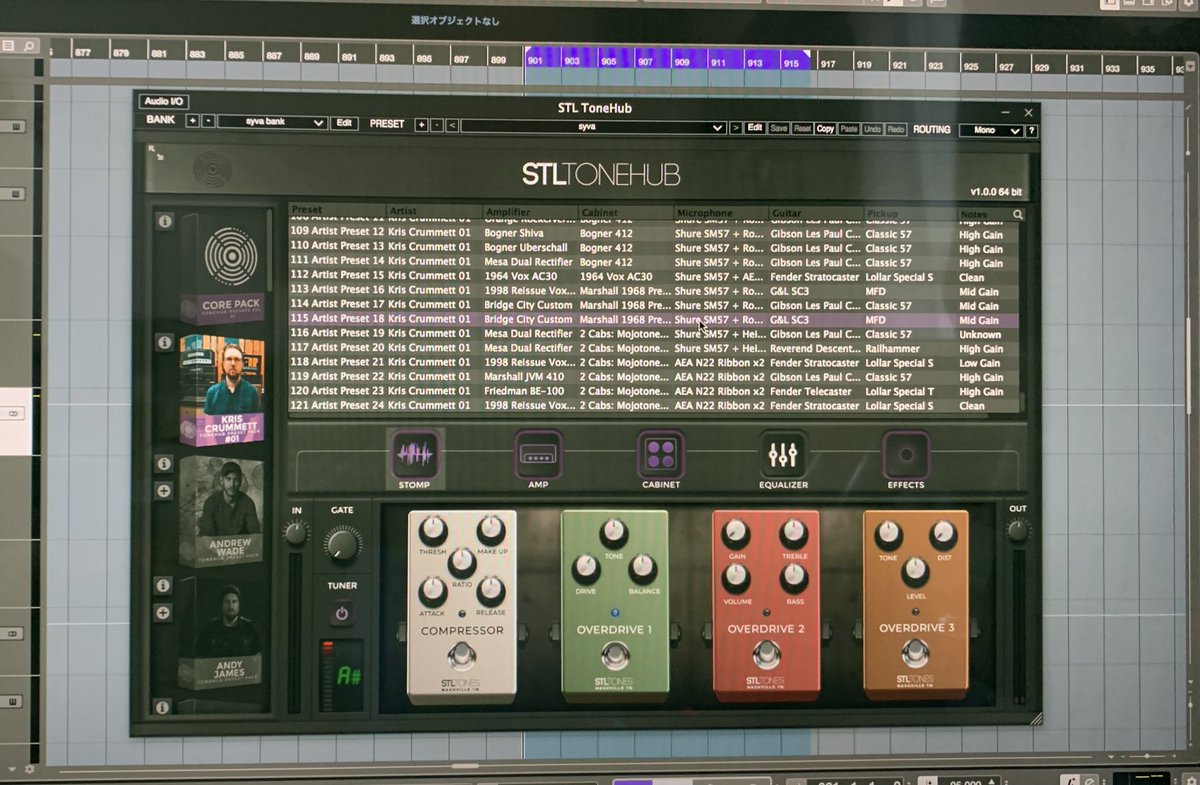
Task: Click the Microphone column header
Action: point(721,213)
